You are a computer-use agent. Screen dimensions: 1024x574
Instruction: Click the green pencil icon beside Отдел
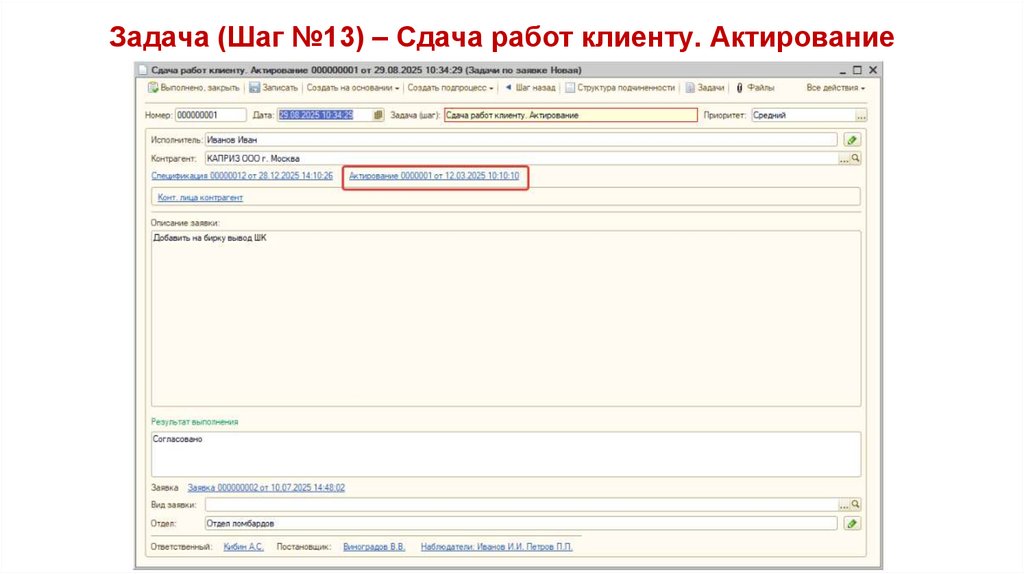pos(852,524)
